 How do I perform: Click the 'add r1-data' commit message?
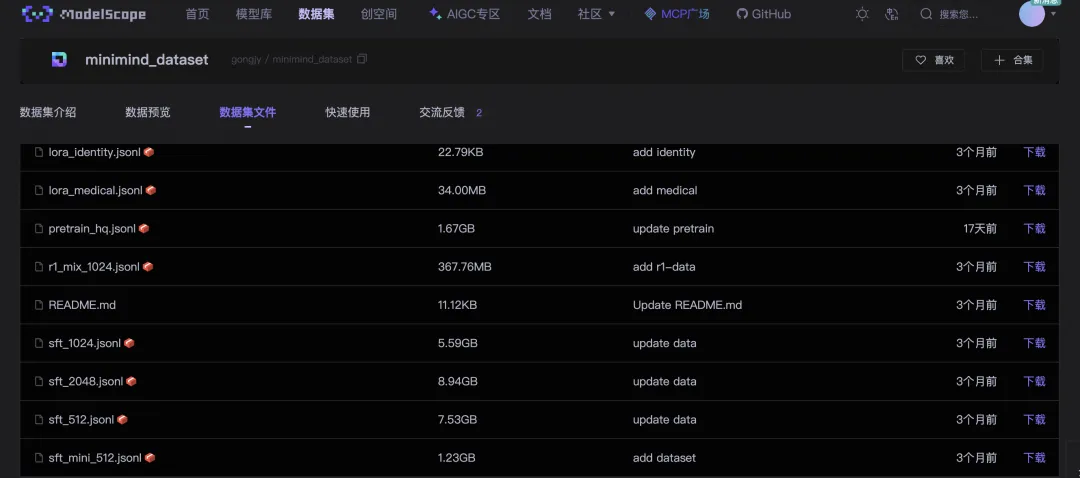[664, 267]
